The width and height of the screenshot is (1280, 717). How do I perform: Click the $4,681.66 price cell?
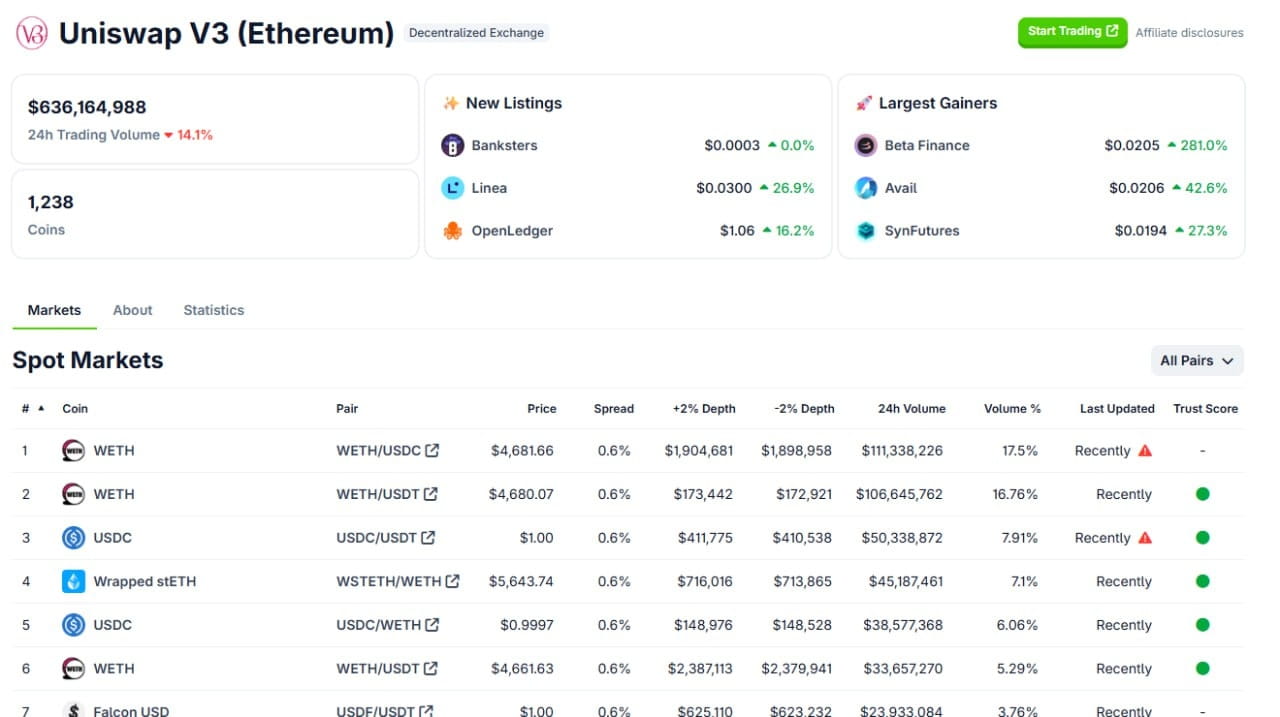522,451
